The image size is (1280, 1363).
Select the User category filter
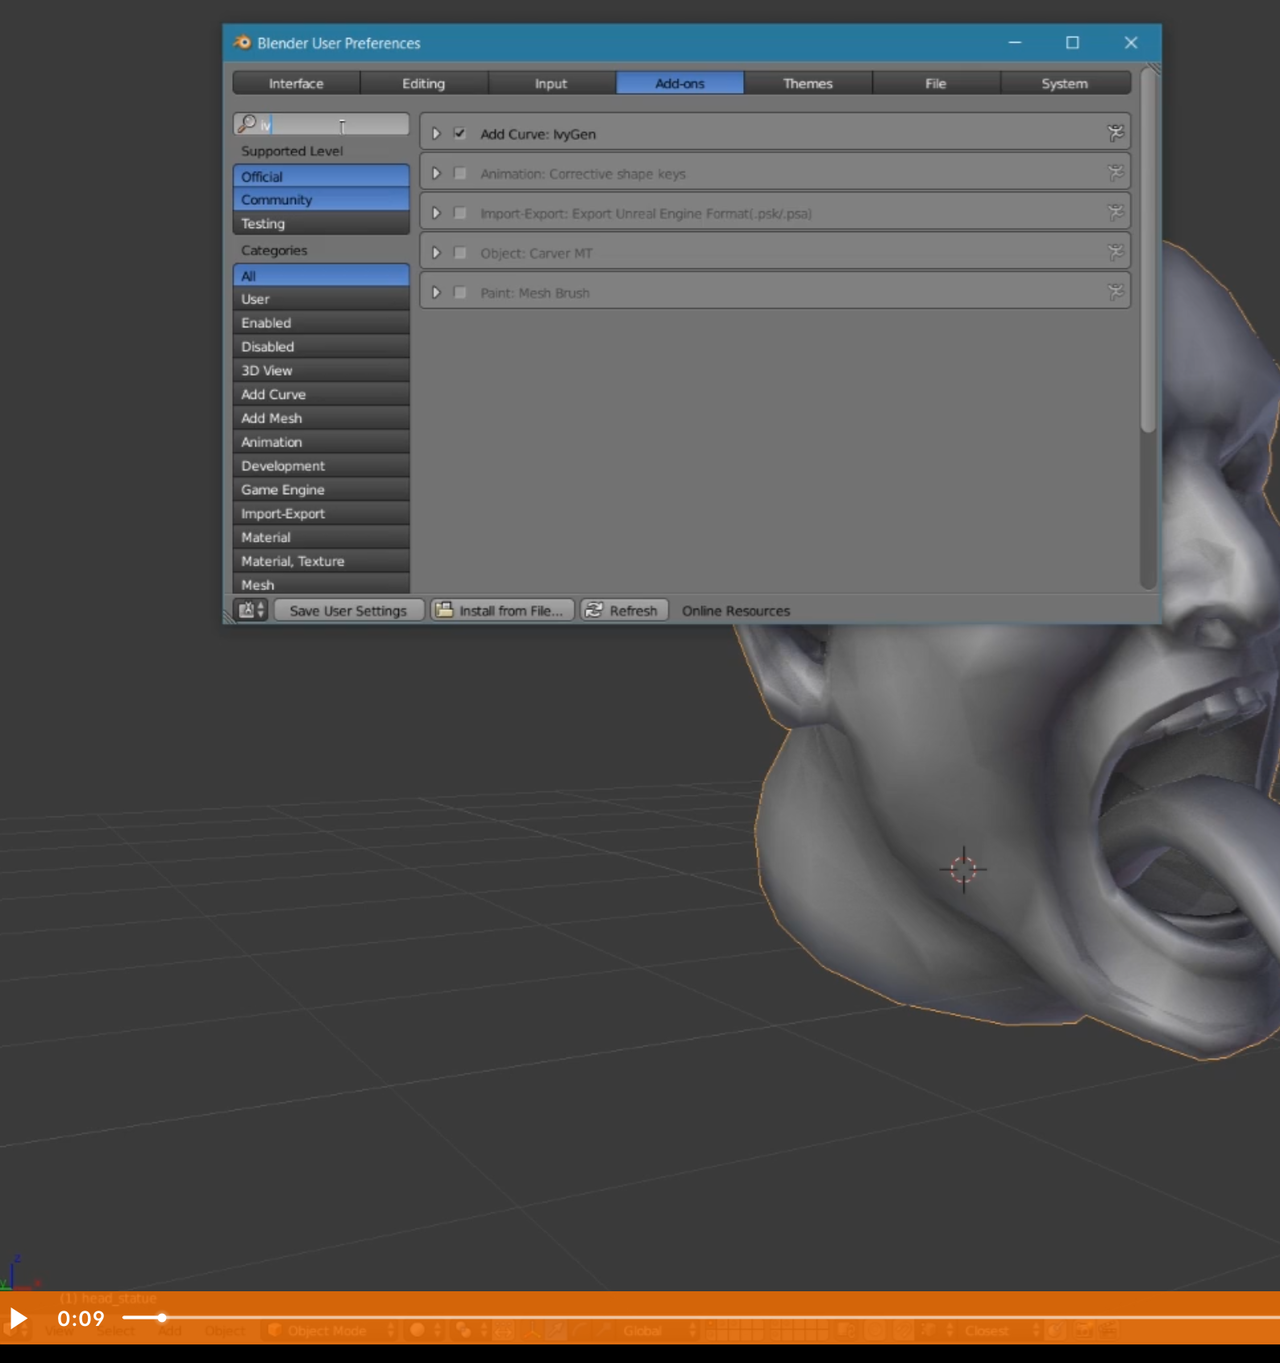point(321,299)
